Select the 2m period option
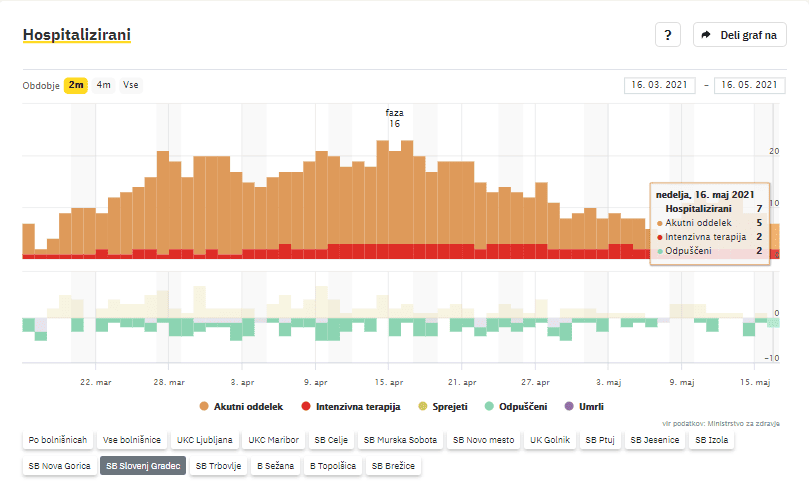 76,85
